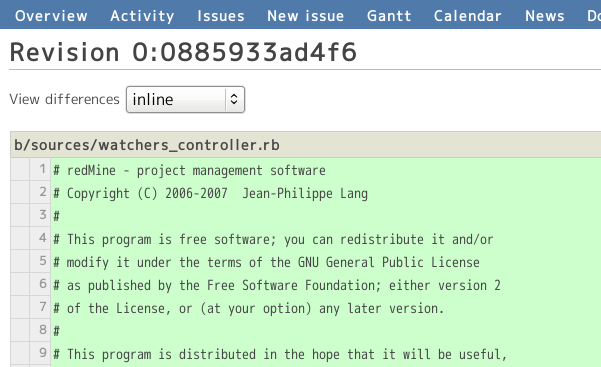Click the dropdown arrows beside inline
The width and height of the screenshot is (601, 367).
(x=234, y=100)
